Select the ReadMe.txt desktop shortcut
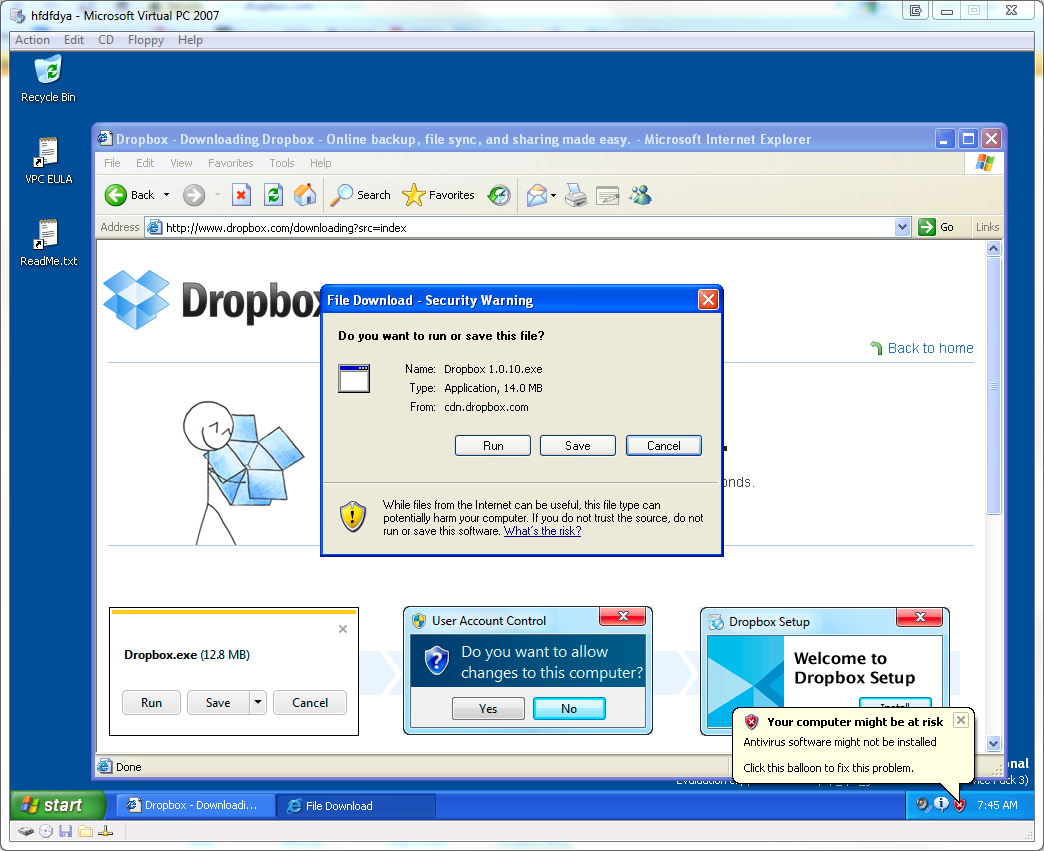 pyautogui.click(x=48, y=242)
